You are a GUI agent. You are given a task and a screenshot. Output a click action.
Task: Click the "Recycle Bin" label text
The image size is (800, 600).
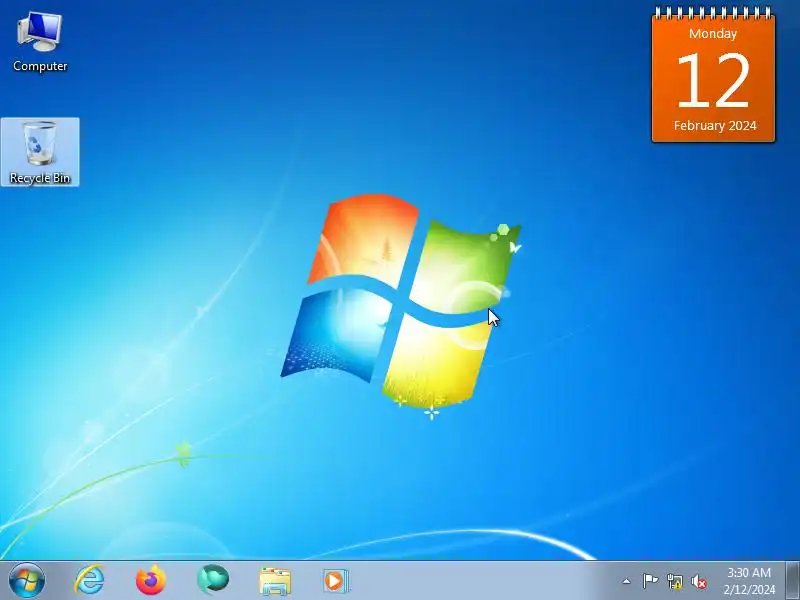pyautogui.click(x=40, y=178)
